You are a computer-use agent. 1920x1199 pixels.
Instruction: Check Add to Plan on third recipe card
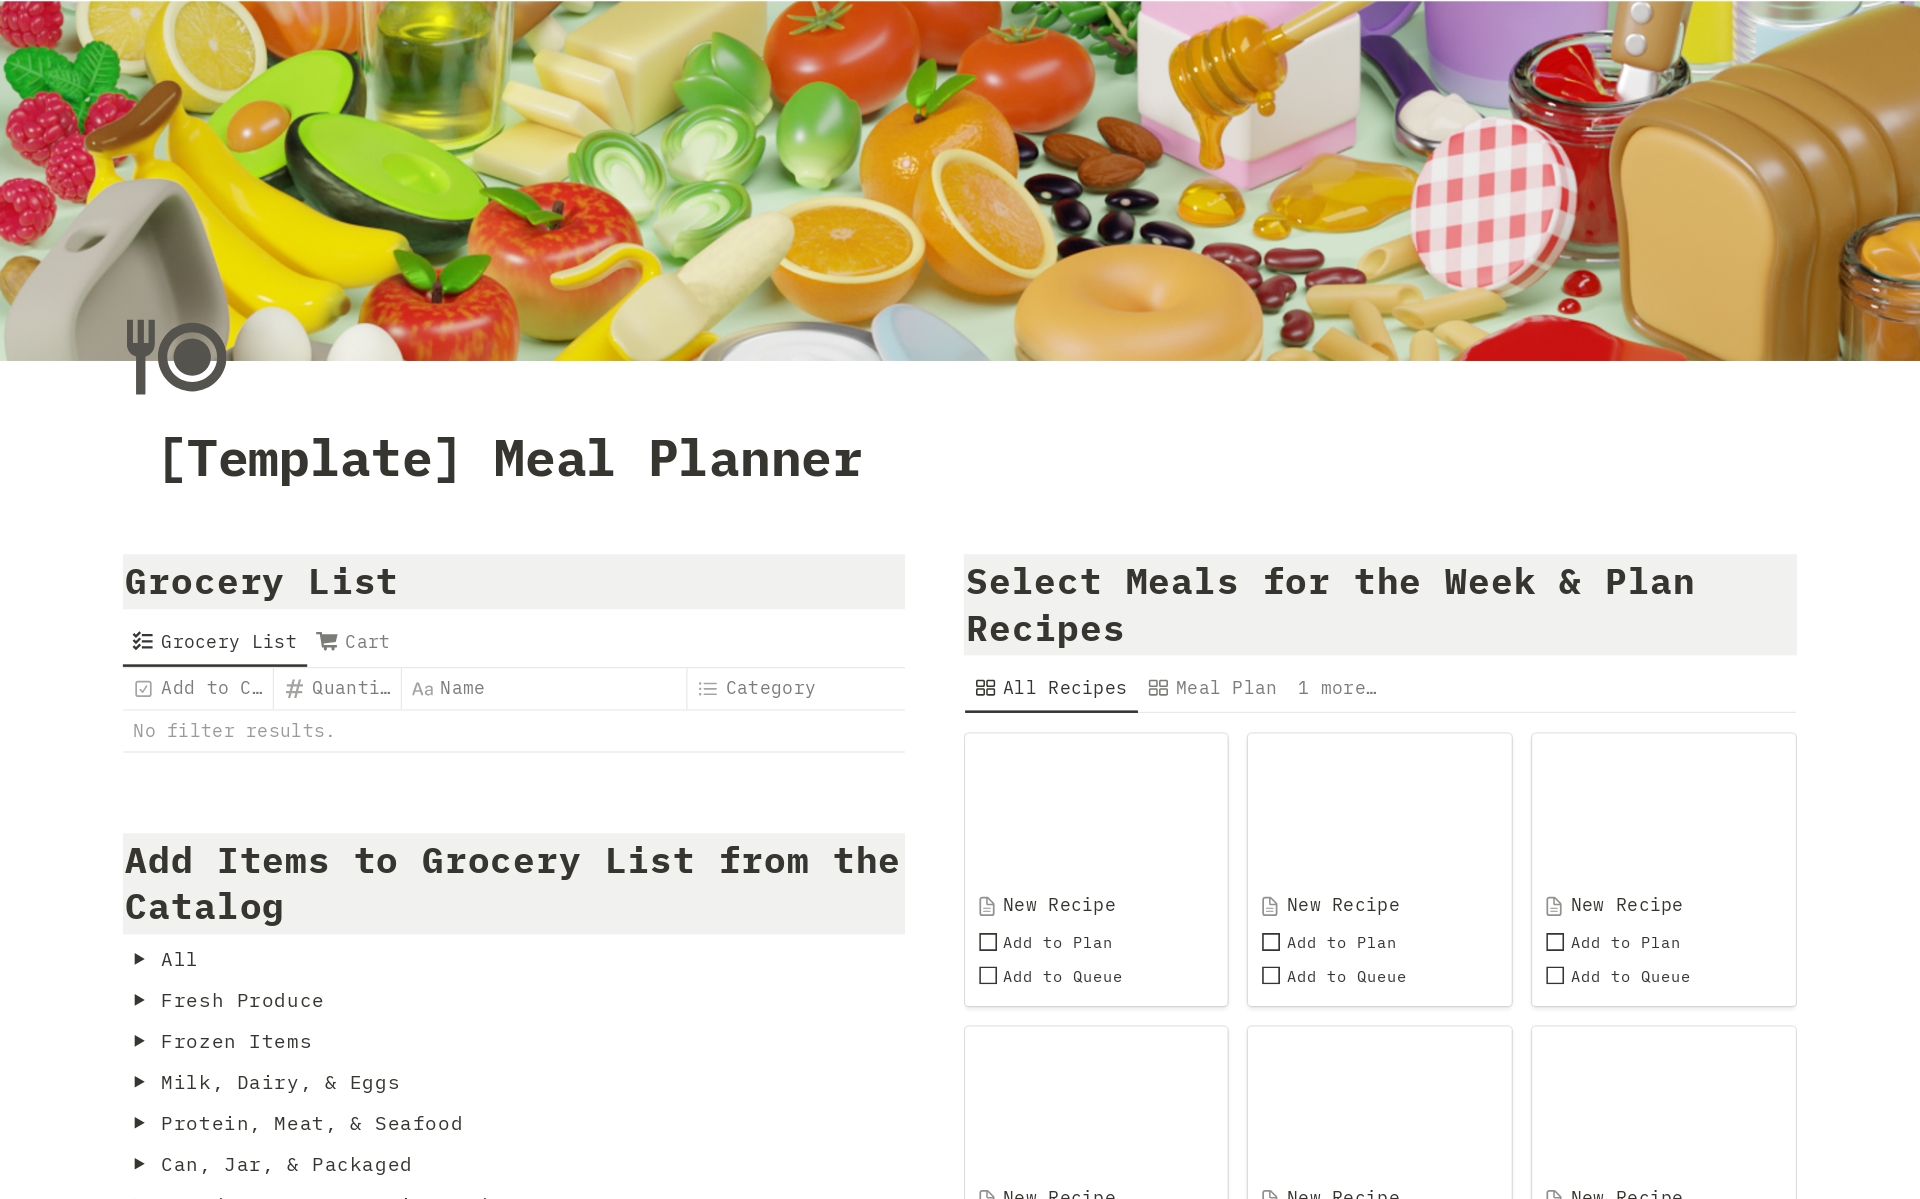[1555, 942]
